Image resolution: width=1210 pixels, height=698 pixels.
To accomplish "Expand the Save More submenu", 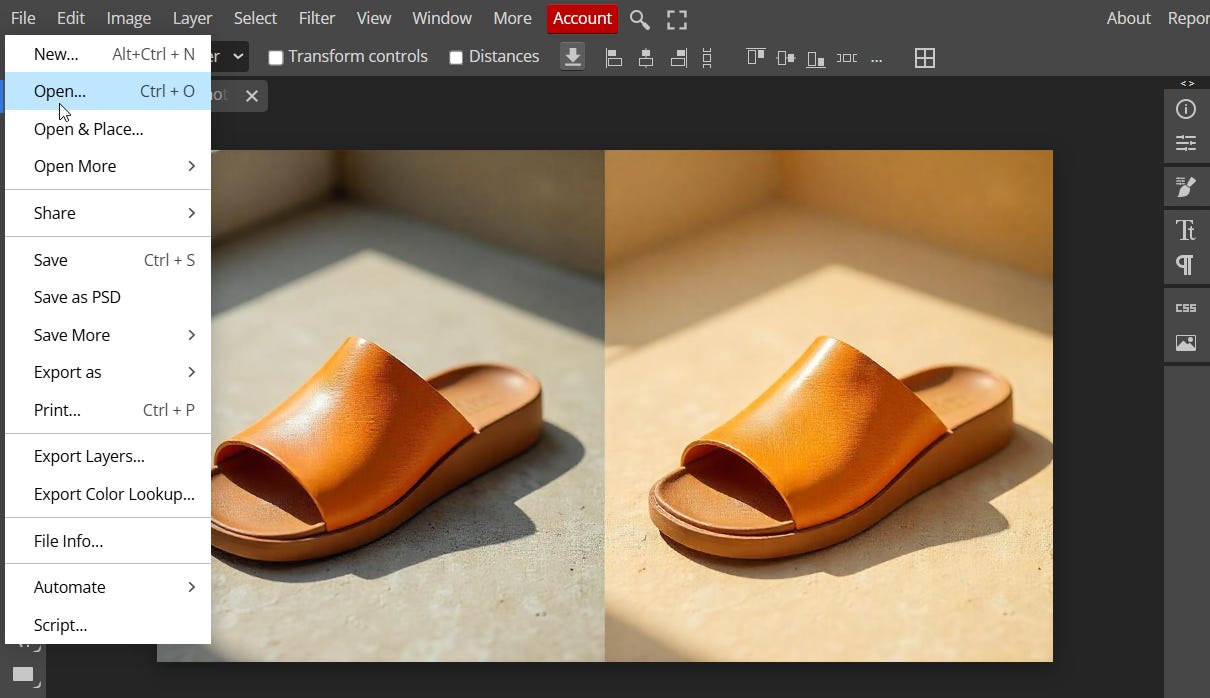I will 71,335.
